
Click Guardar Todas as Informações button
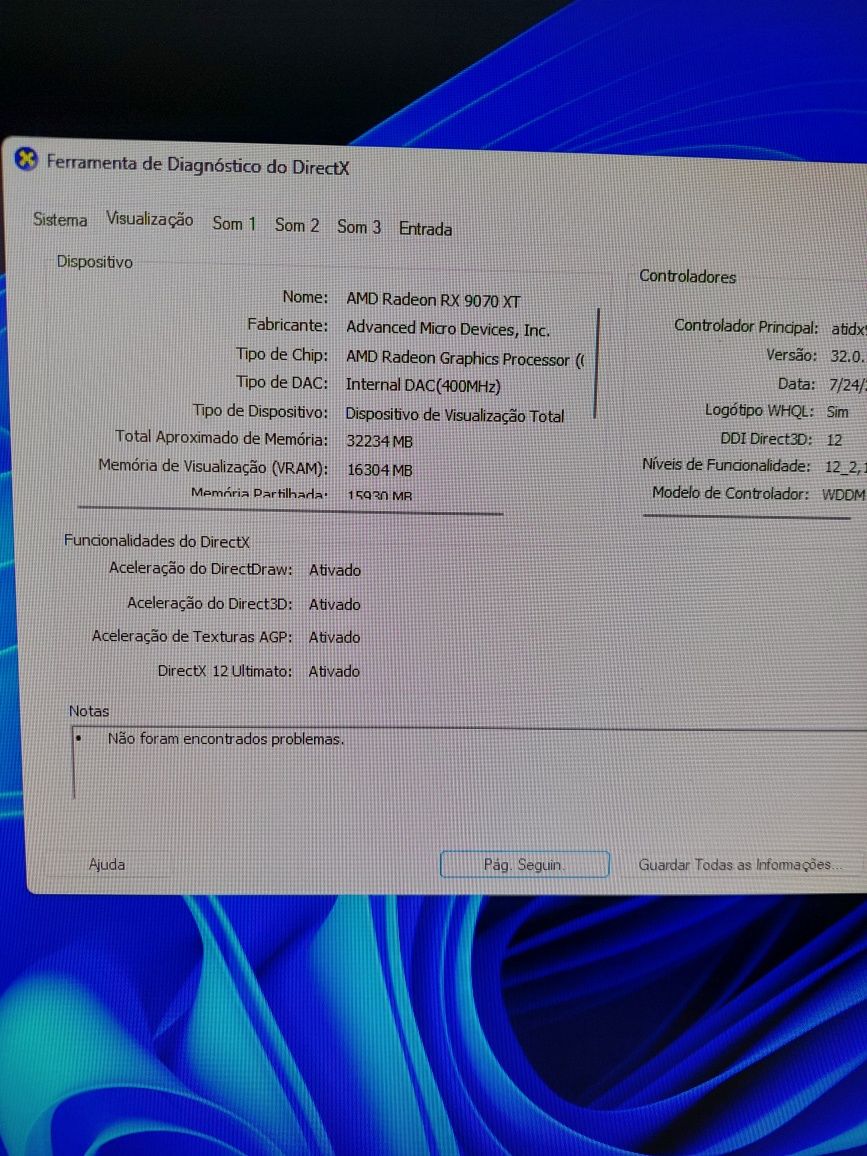point(739,865)
